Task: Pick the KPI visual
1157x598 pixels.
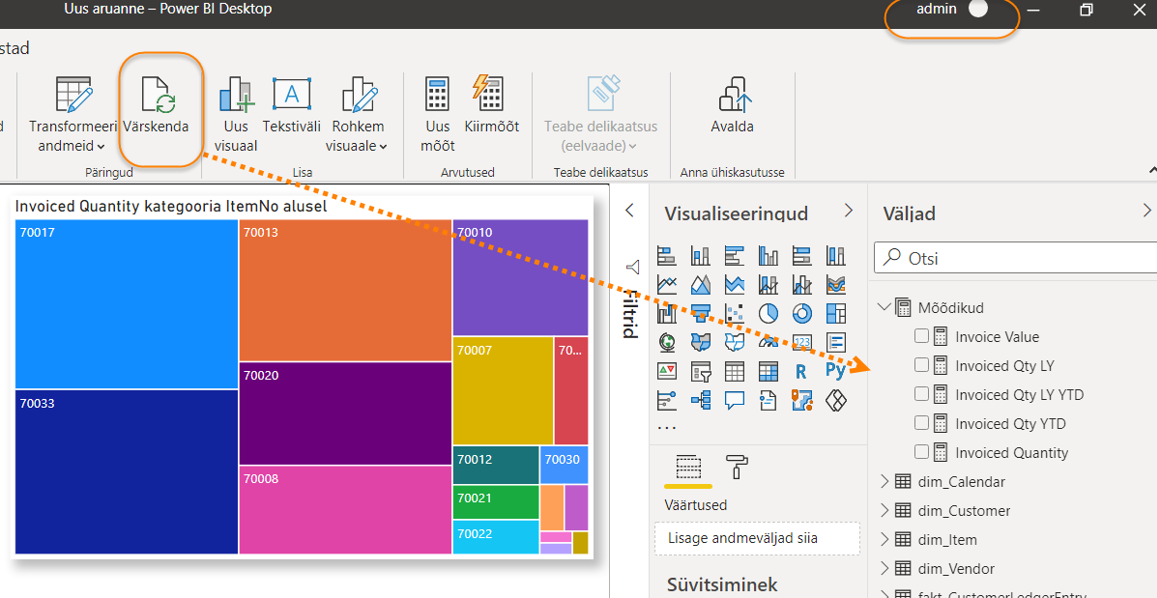Action: pos(666,371)
